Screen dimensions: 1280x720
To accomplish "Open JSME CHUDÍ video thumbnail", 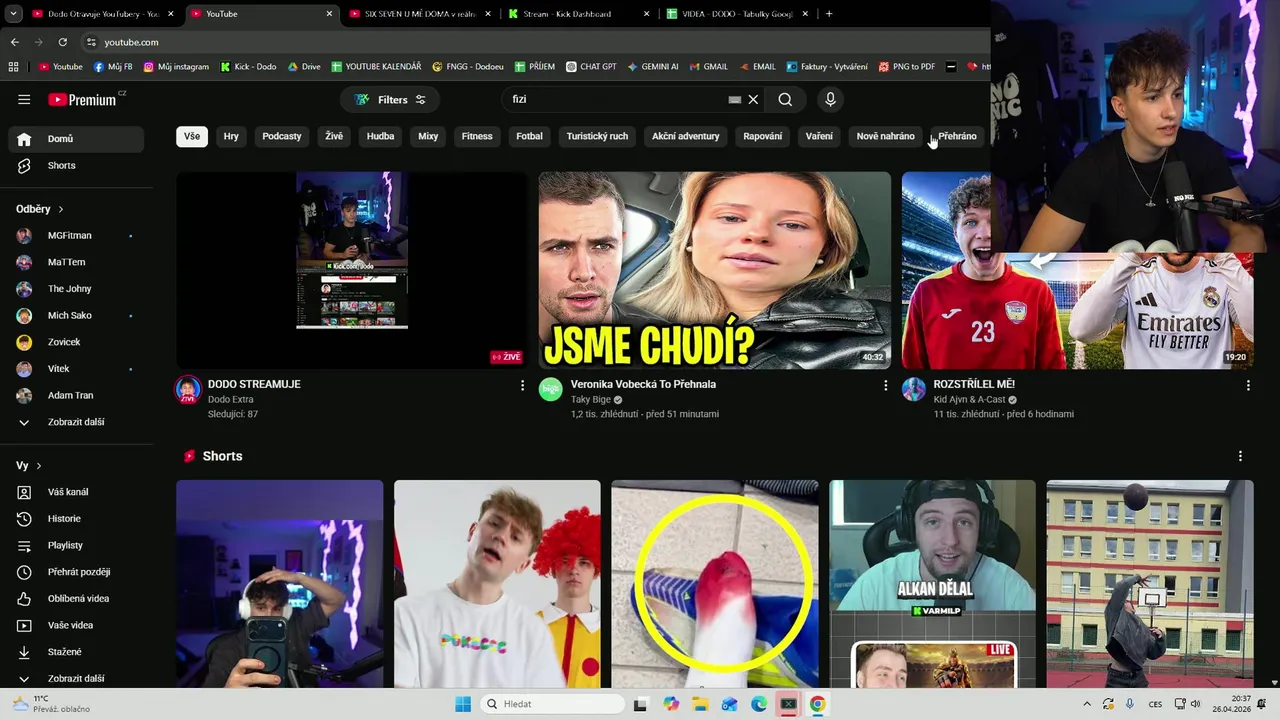I will 715,270.
